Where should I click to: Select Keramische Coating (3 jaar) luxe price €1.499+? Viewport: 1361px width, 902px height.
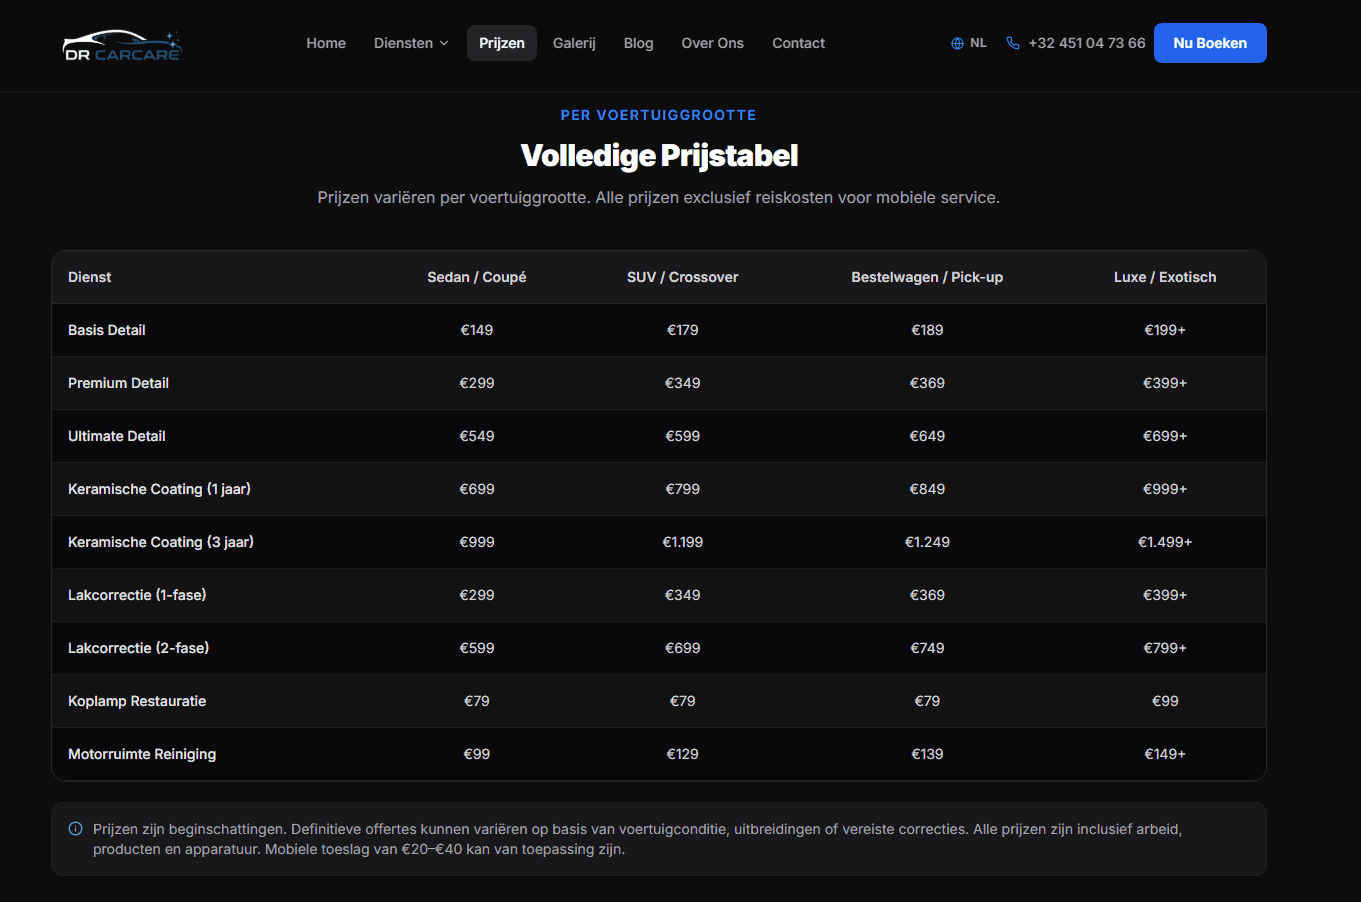pyautogui.click(x=1165, y=542)
